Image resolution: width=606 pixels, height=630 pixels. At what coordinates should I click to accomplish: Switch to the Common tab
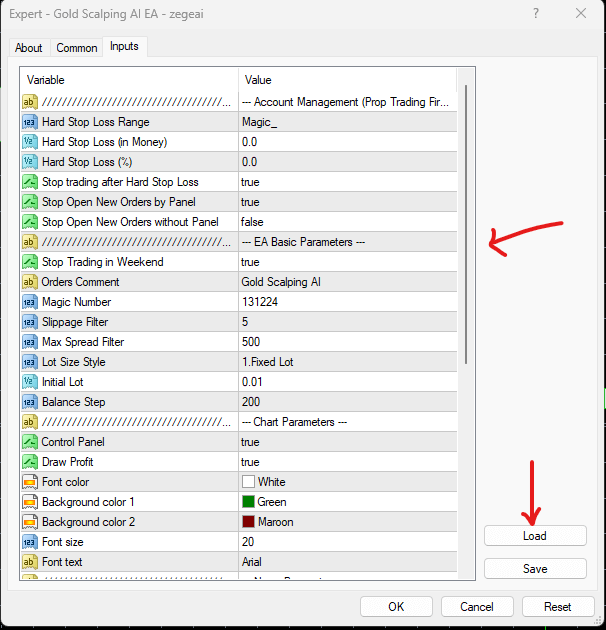(77, 48)
